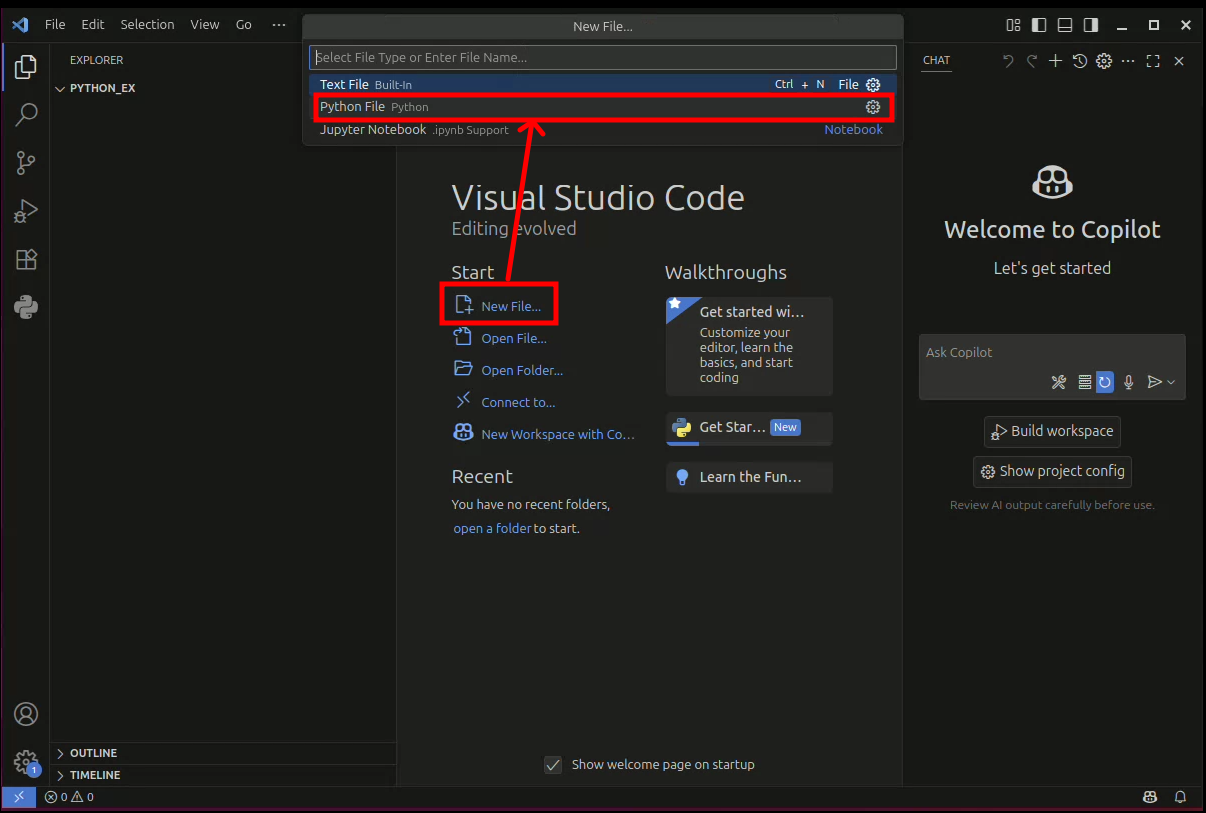This screenshot has width=1206, height=813.
Task: Click the 'open a folder' link under Recent
Action: tap(492, 528)
